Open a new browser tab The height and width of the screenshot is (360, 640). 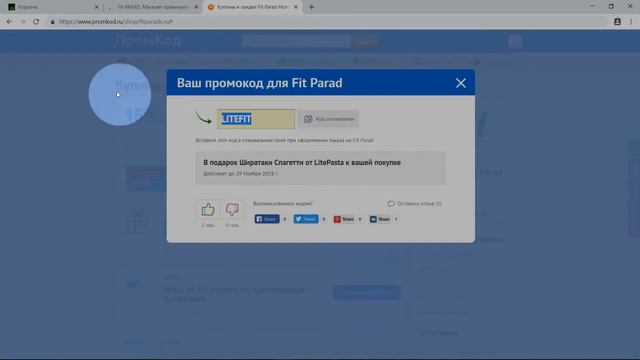click(311, 7)
